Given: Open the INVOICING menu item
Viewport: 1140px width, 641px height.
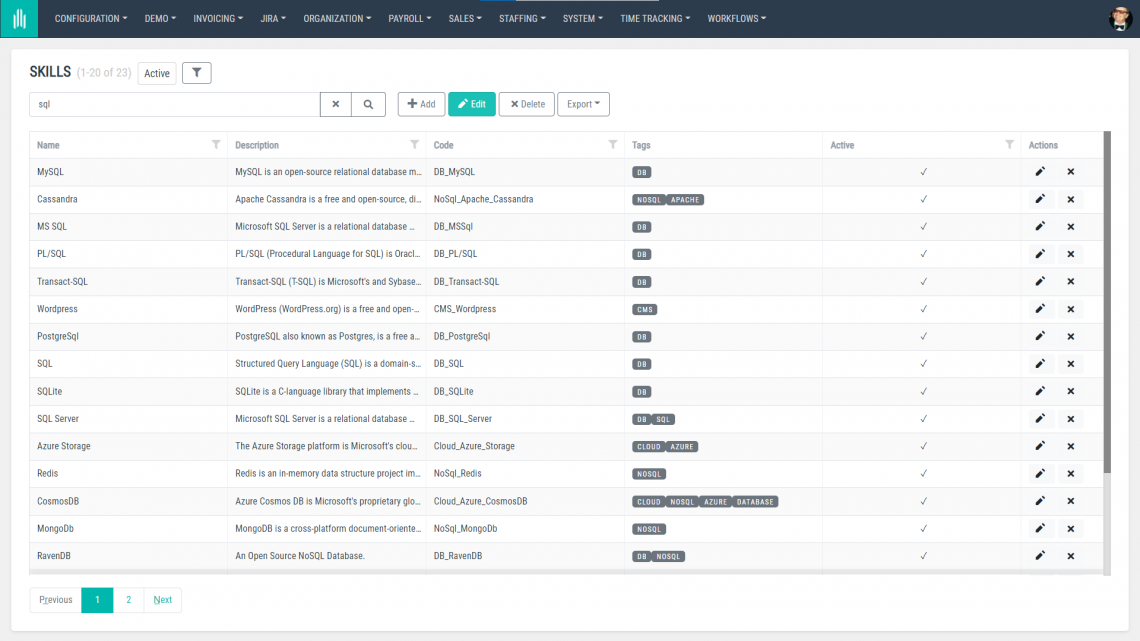Looking at the screenshot, I should pyautogui.click(x=218, y=18).
